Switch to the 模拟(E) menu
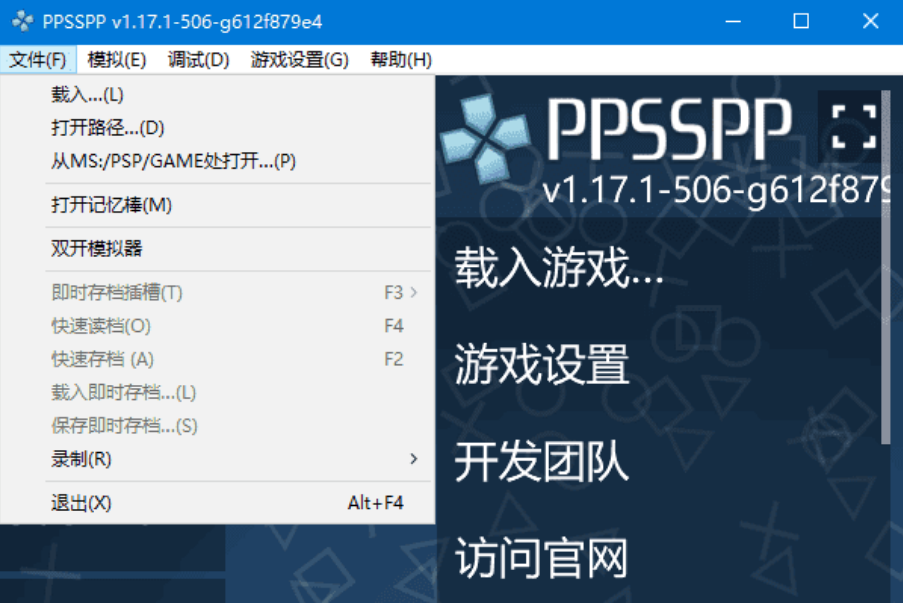The image size is (903, 603). click(x=115, y=59)
